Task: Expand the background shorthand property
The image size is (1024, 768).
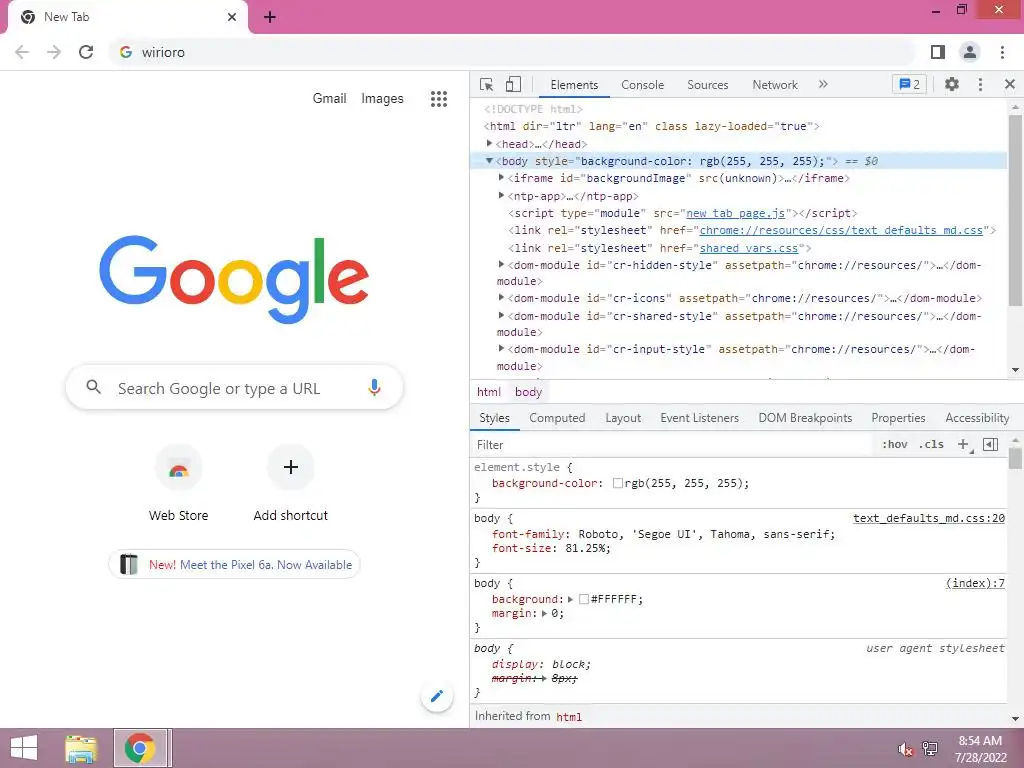Action: 570,600
